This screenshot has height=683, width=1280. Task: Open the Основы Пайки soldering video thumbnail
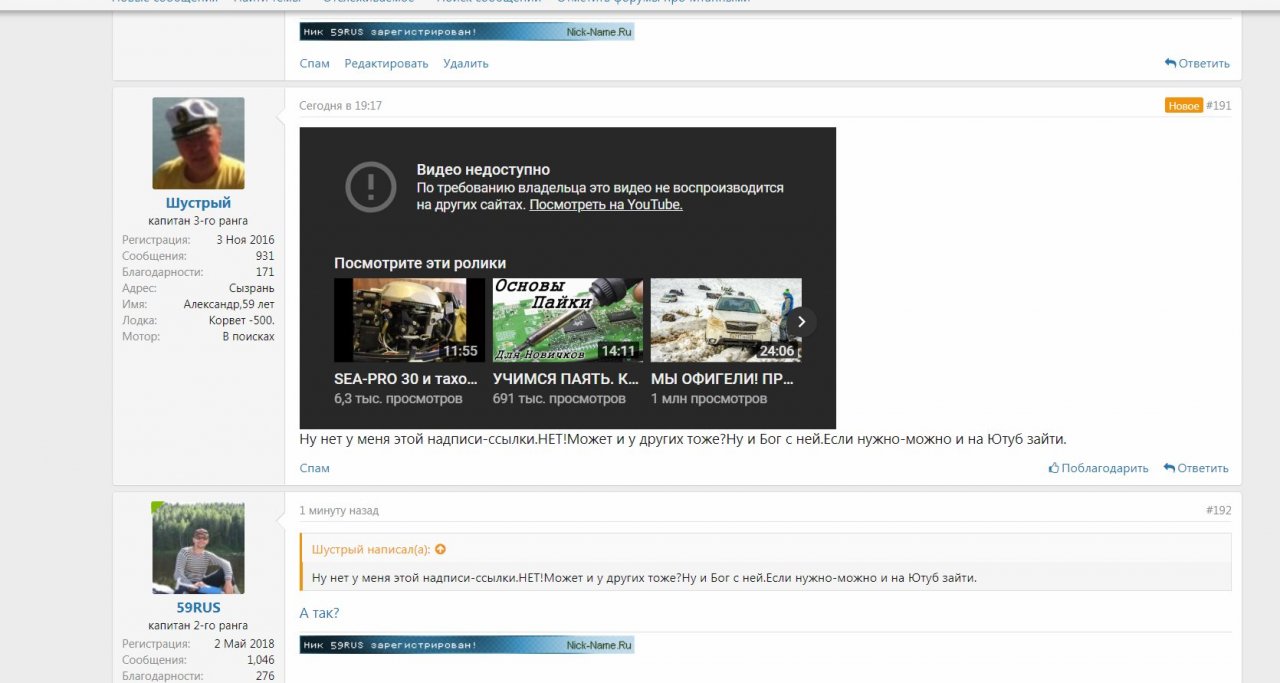point(567,320)
